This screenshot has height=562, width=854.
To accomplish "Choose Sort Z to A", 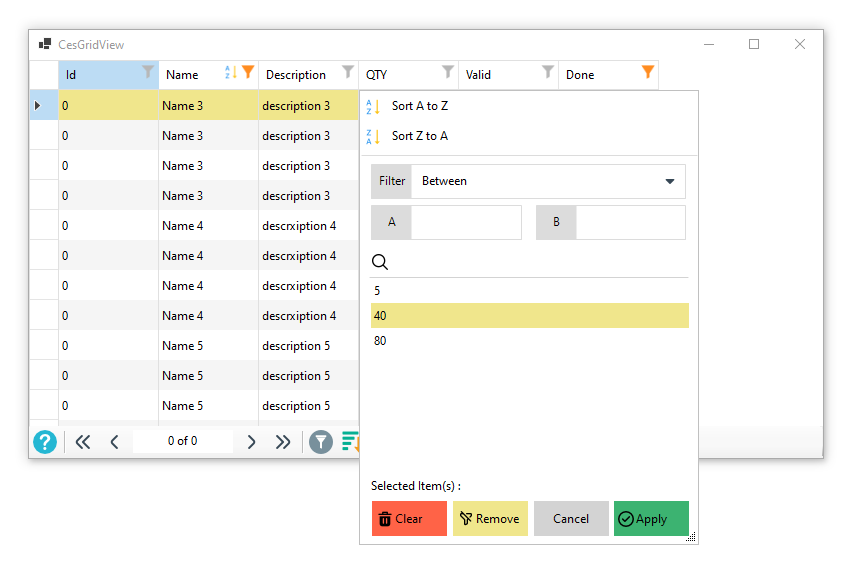I will pos(419,136).
